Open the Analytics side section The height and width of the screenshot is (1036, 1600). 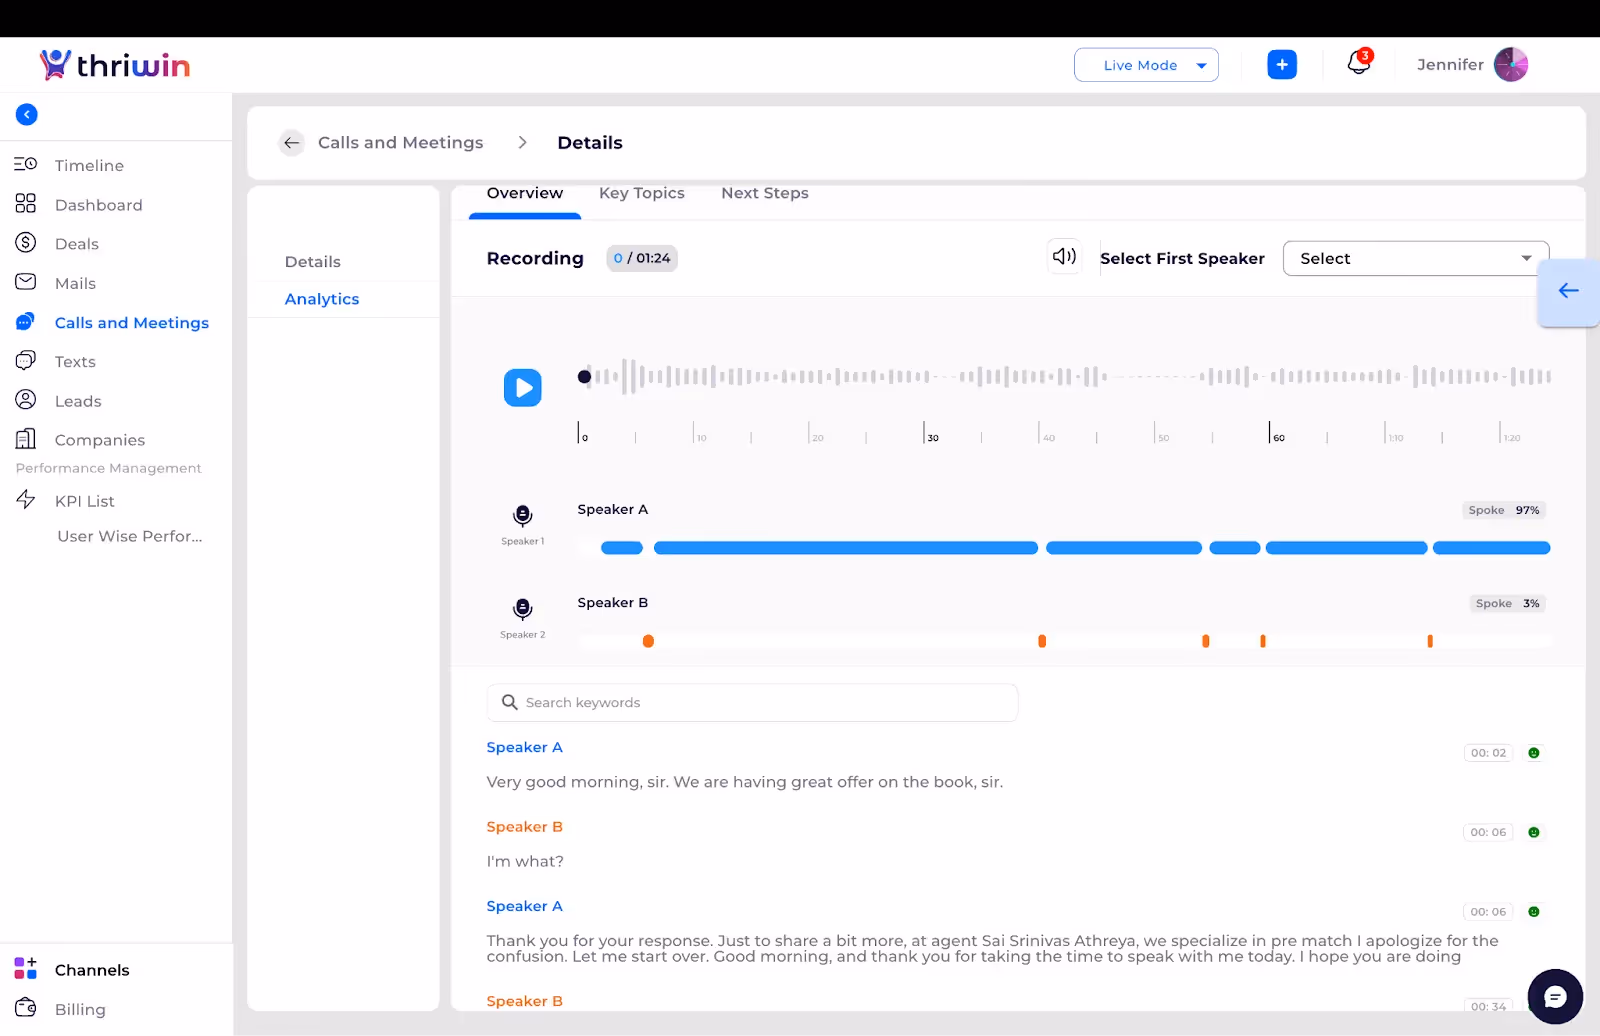pos(322,299)
